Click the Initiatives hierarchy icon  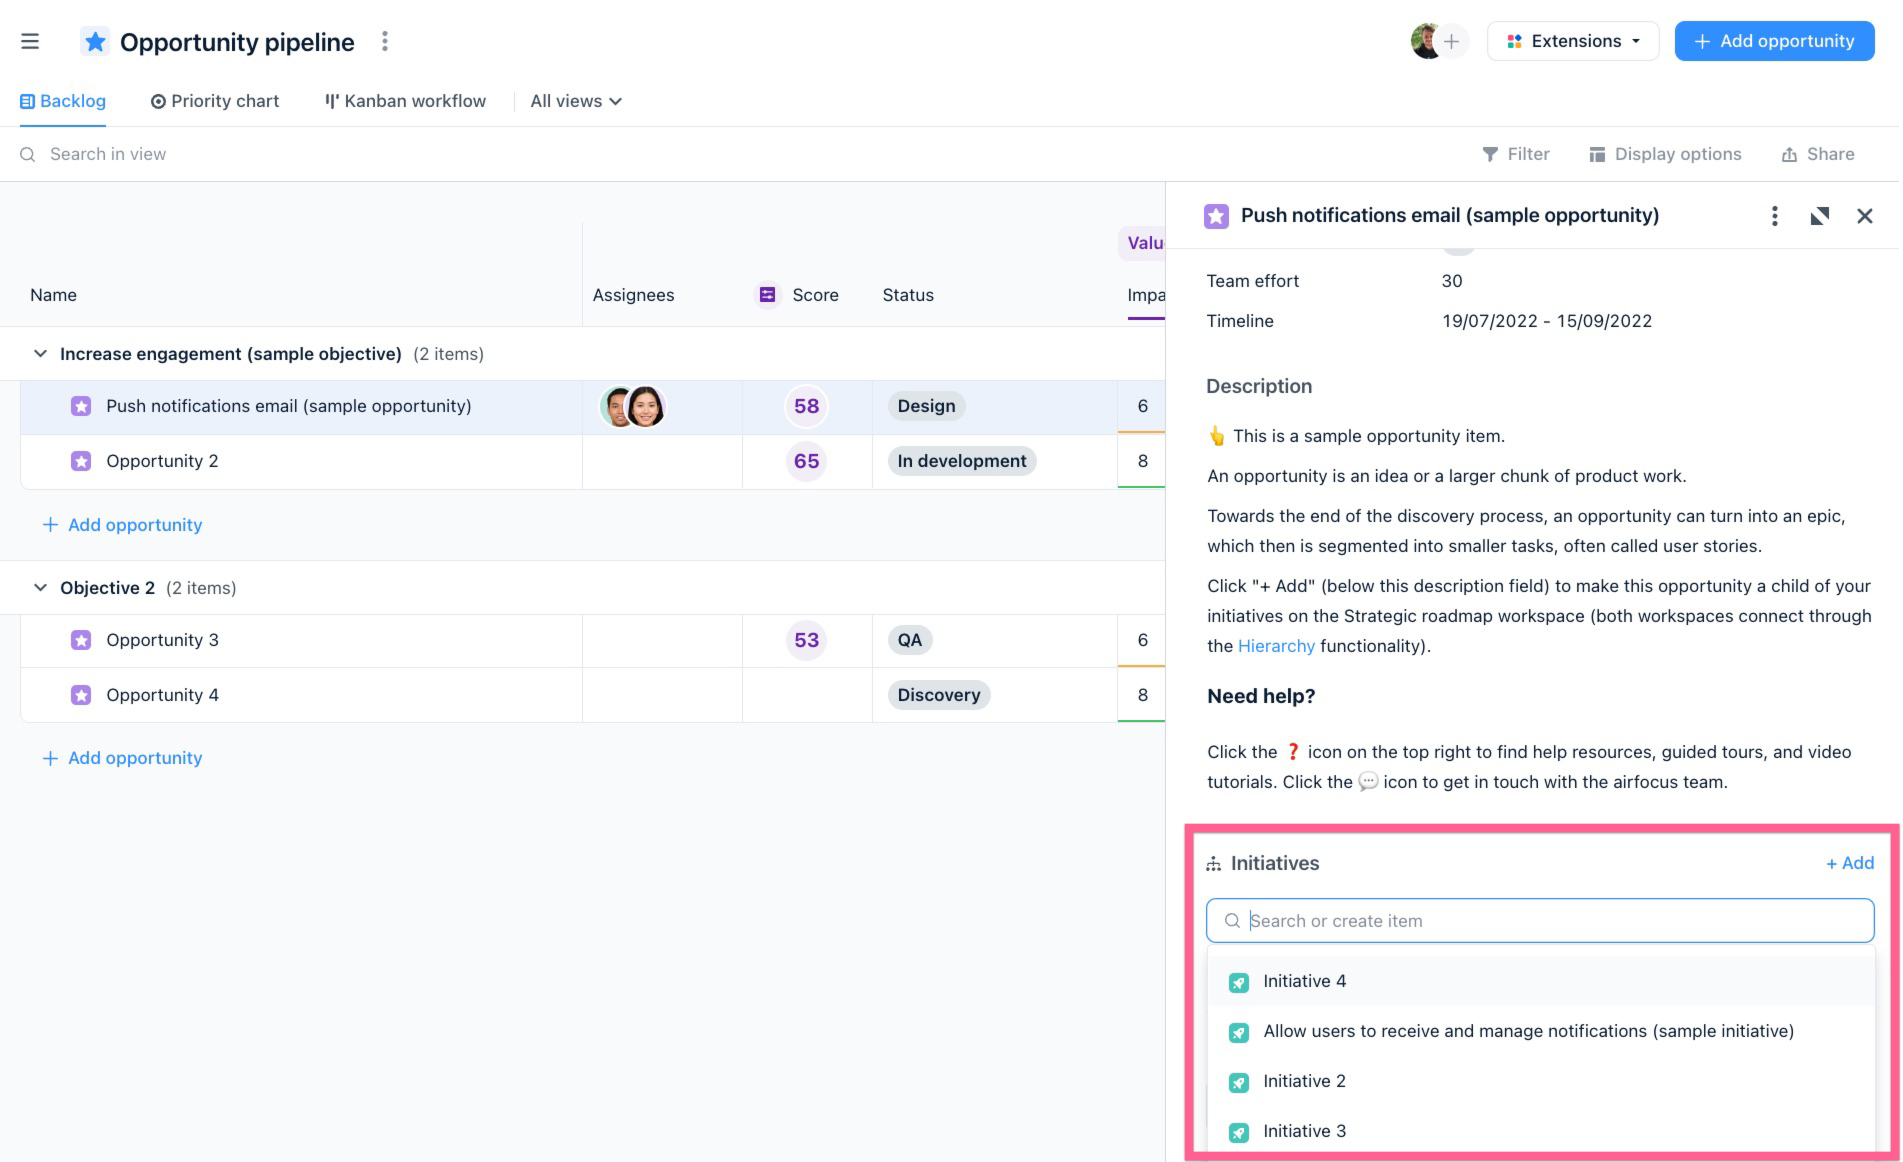[x=1214, y=864]
